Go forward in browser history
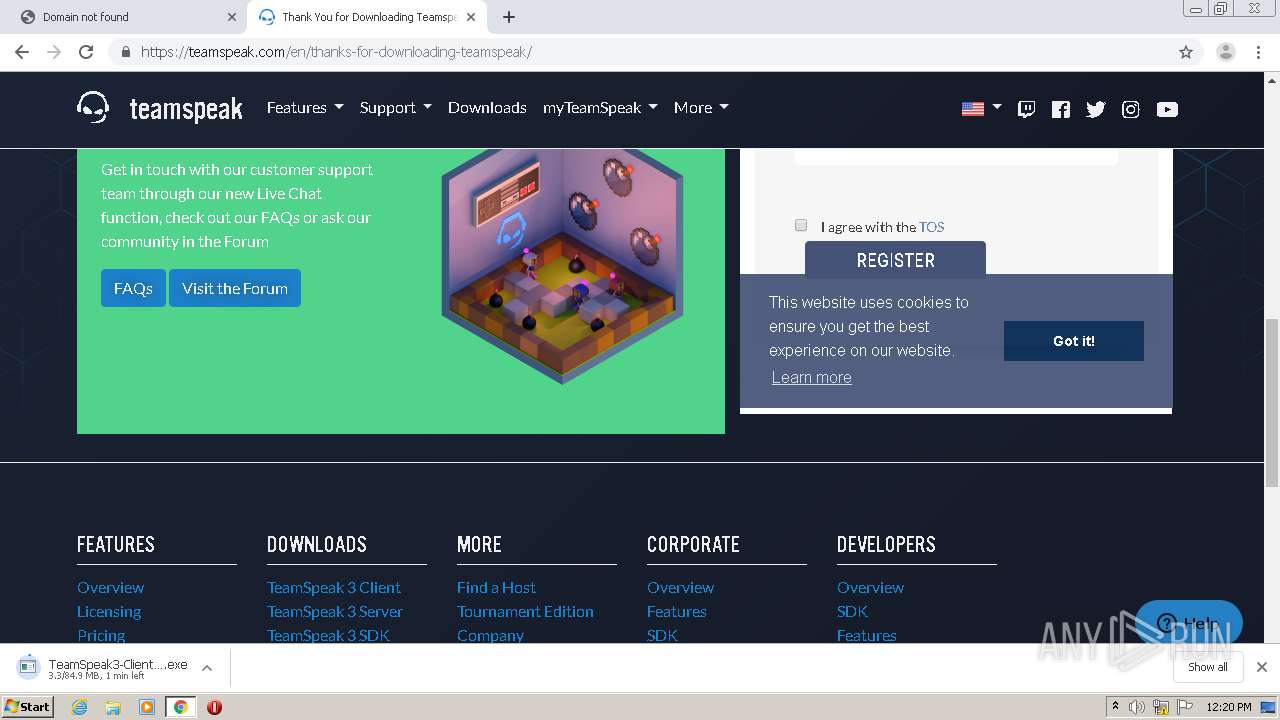 coord(54,52)
